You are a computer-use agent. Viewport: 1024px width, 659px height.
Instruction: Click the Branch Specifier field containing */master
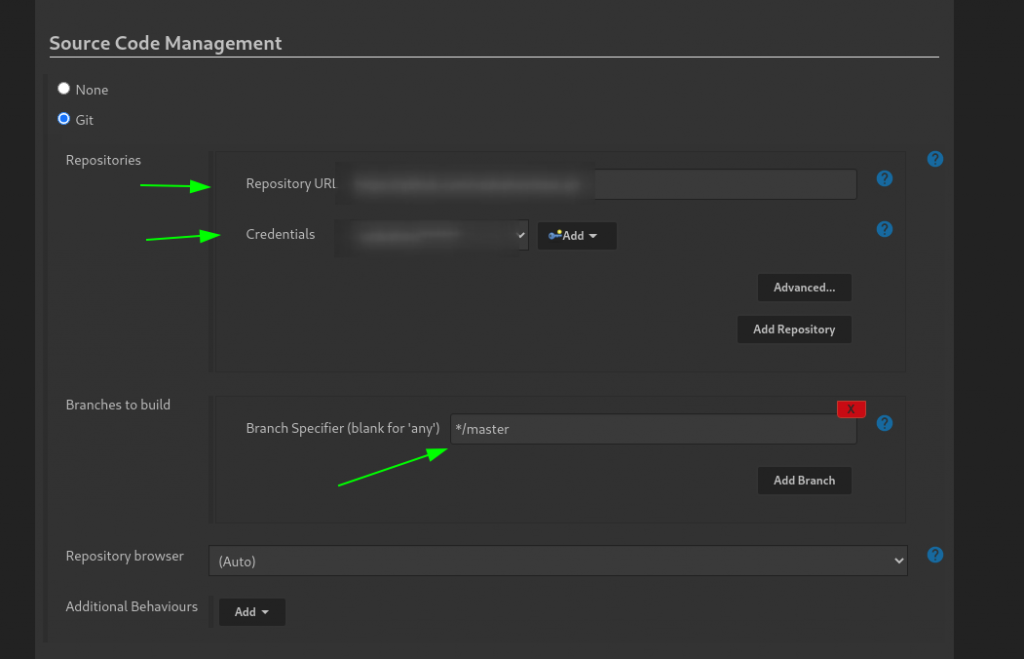652,429
